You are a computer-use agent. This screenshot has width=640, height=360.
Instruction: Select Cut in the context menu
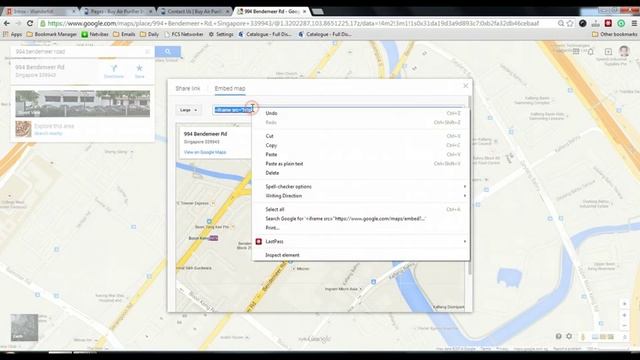(x=361, y=136)
